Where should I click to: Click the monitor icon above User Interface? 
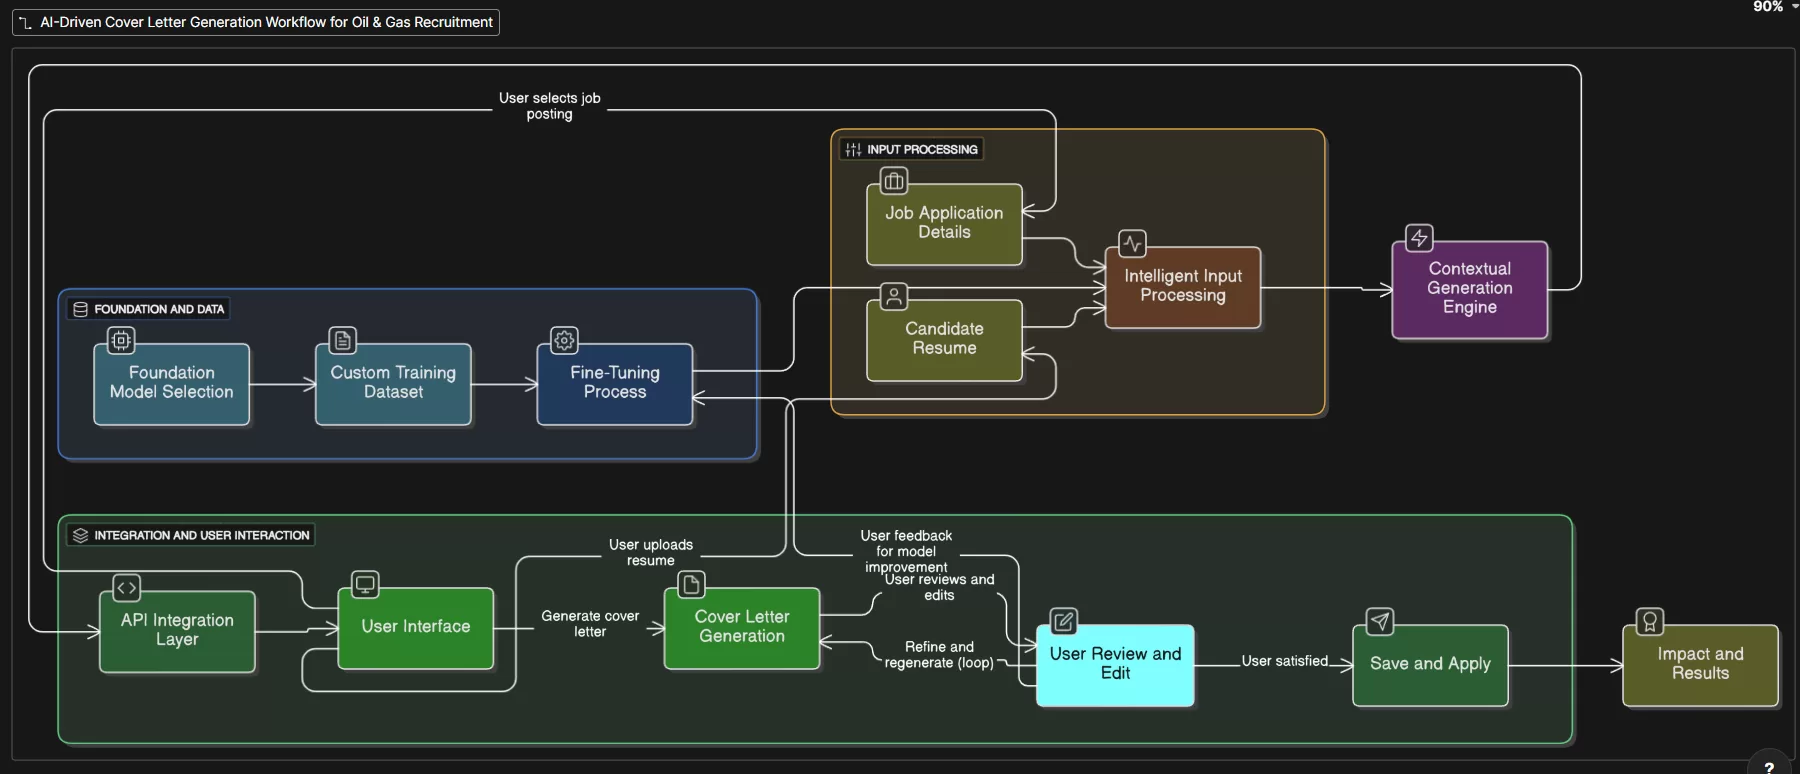(365, 584)
